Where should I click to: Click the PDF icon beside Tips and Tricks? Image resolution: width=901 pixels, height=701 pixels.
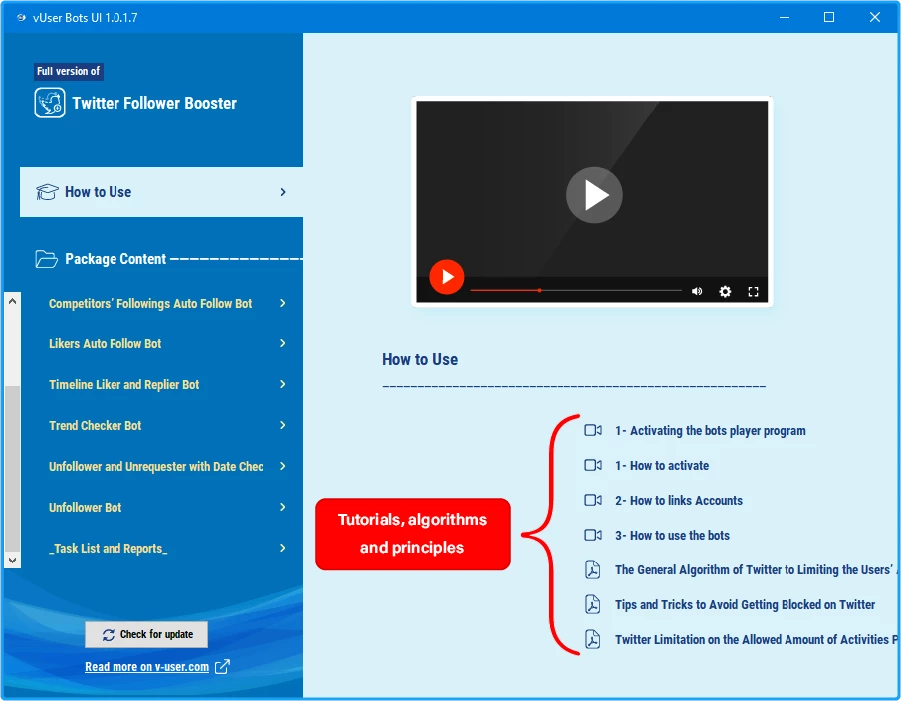tap(592, 604)
